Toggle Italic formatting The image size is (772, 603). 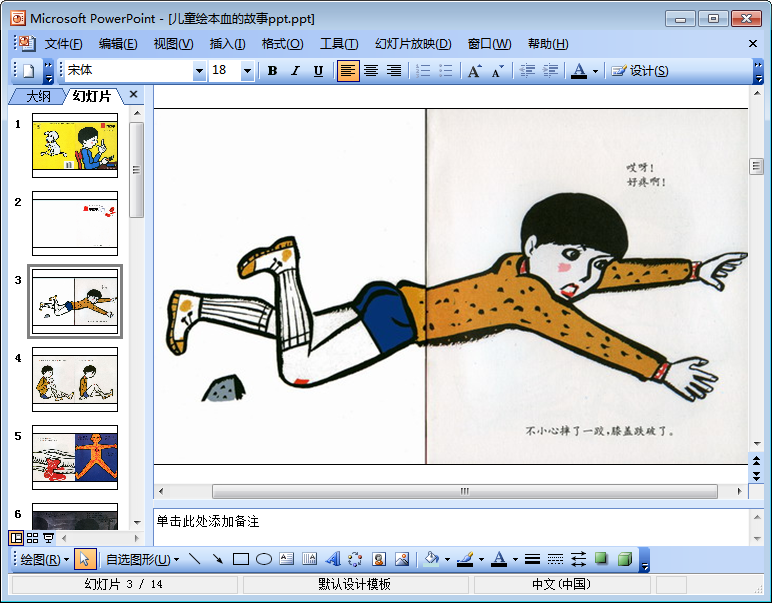(x=295, y=71)
